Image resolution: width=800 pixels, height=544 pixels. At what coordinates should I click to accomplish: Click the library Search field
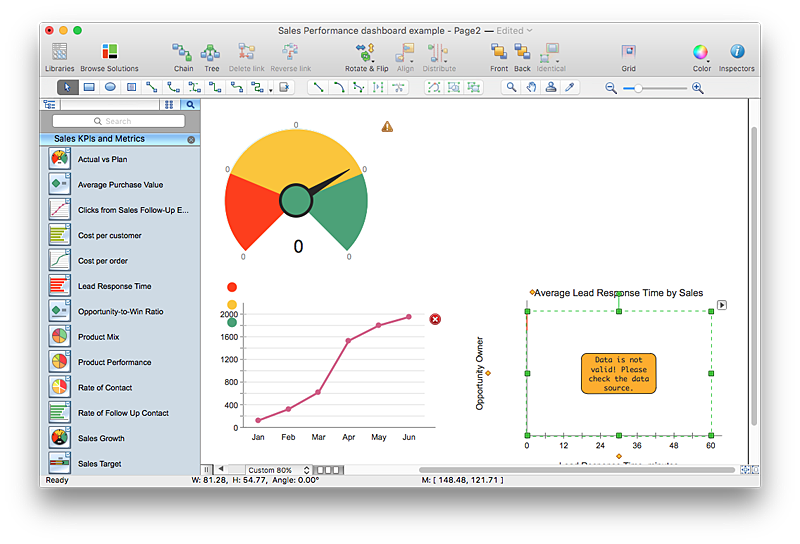click(x=119, y=121)
